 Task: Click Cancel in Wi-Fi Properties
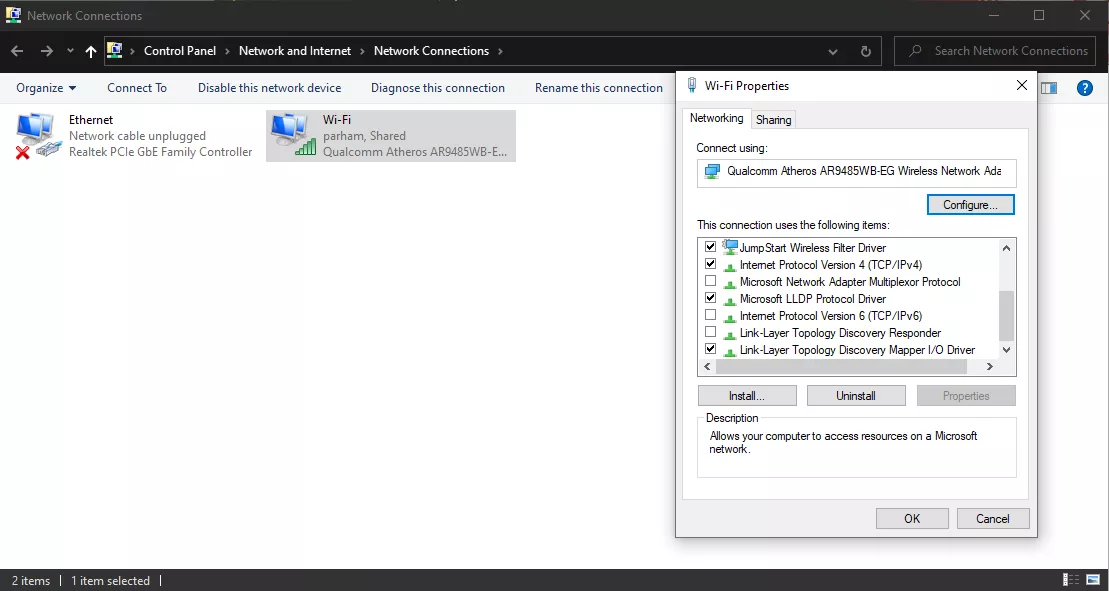coord(992,518)
